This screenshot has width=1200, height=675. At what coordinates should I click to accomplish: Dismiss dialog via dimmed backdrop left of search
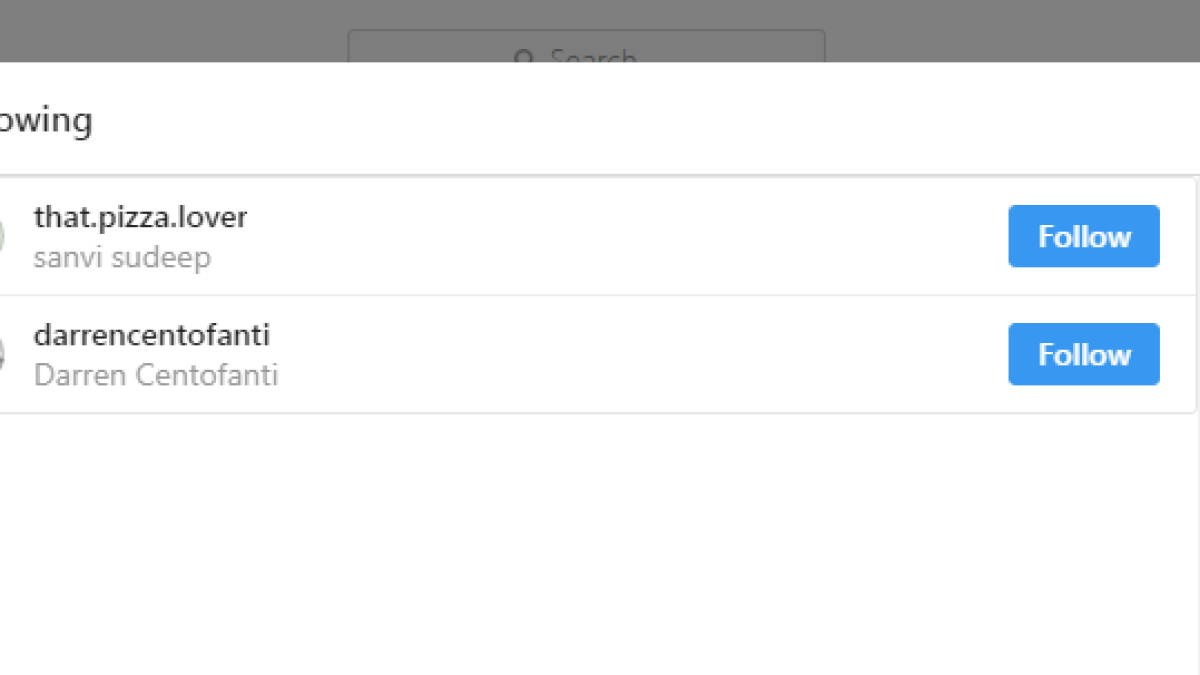[170, 30]
